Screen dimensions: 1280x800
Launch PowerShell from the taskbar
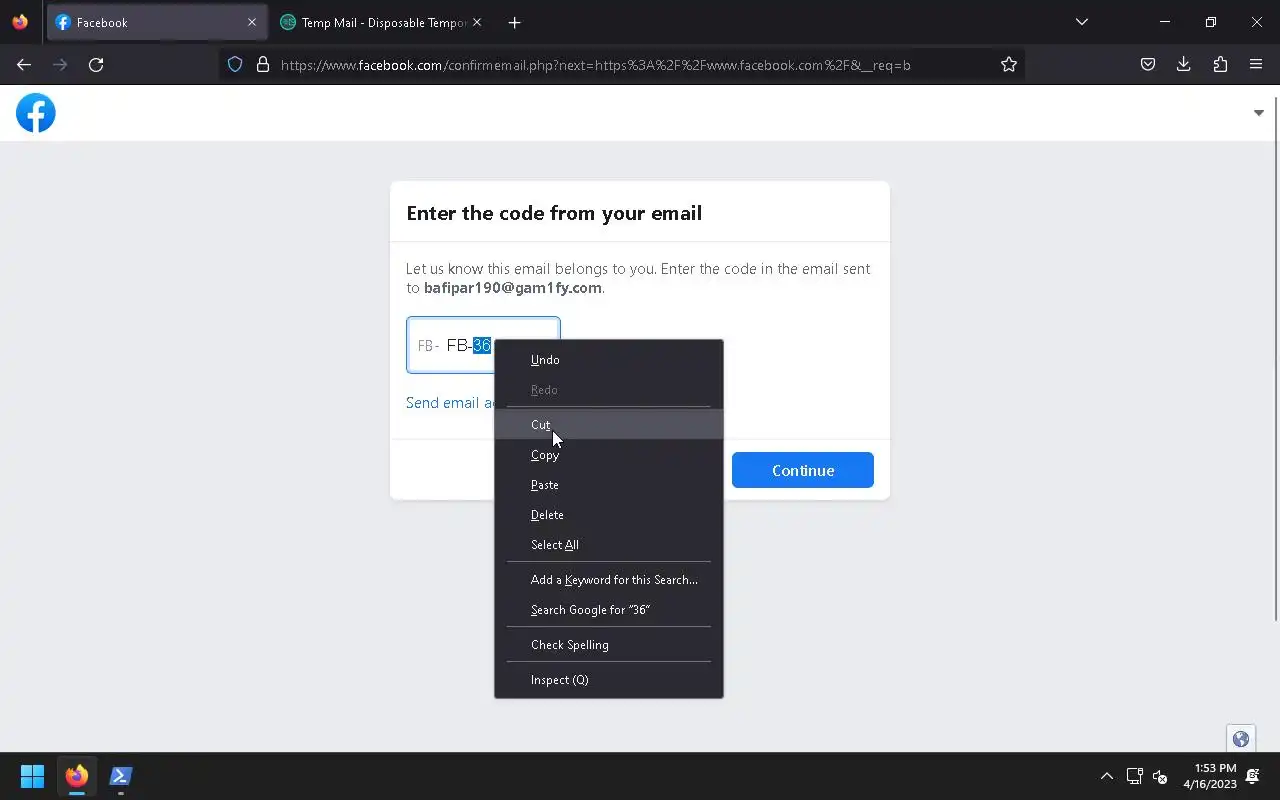pos(121,776)
